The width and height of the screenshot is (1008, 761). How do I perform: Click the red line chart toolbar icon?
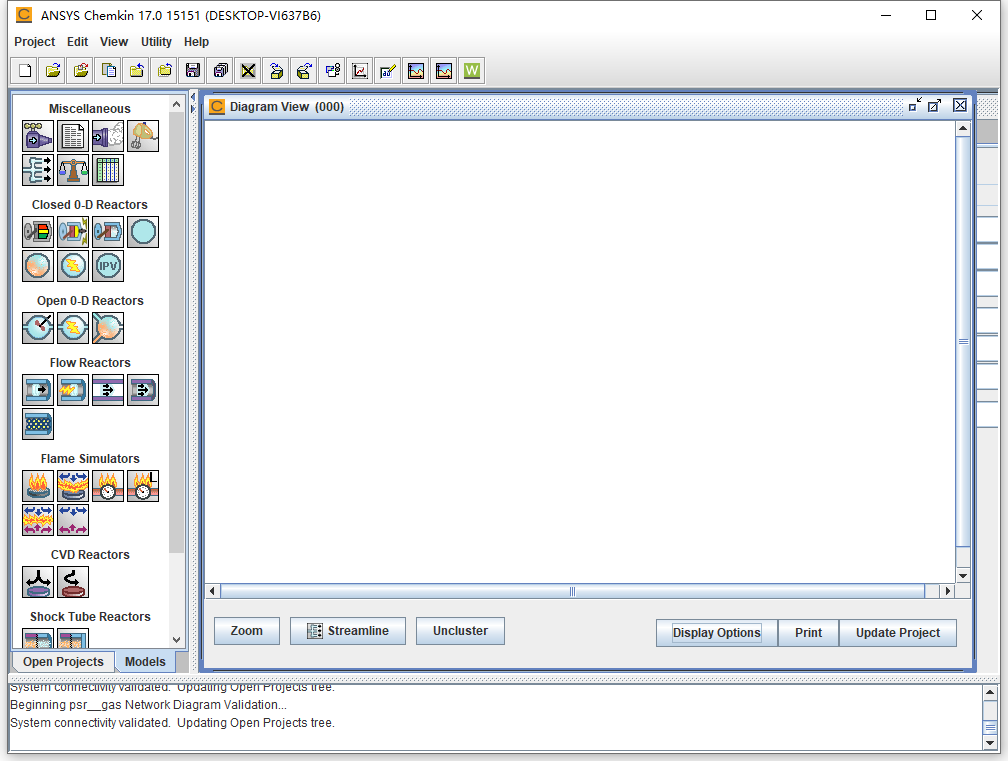360,71
